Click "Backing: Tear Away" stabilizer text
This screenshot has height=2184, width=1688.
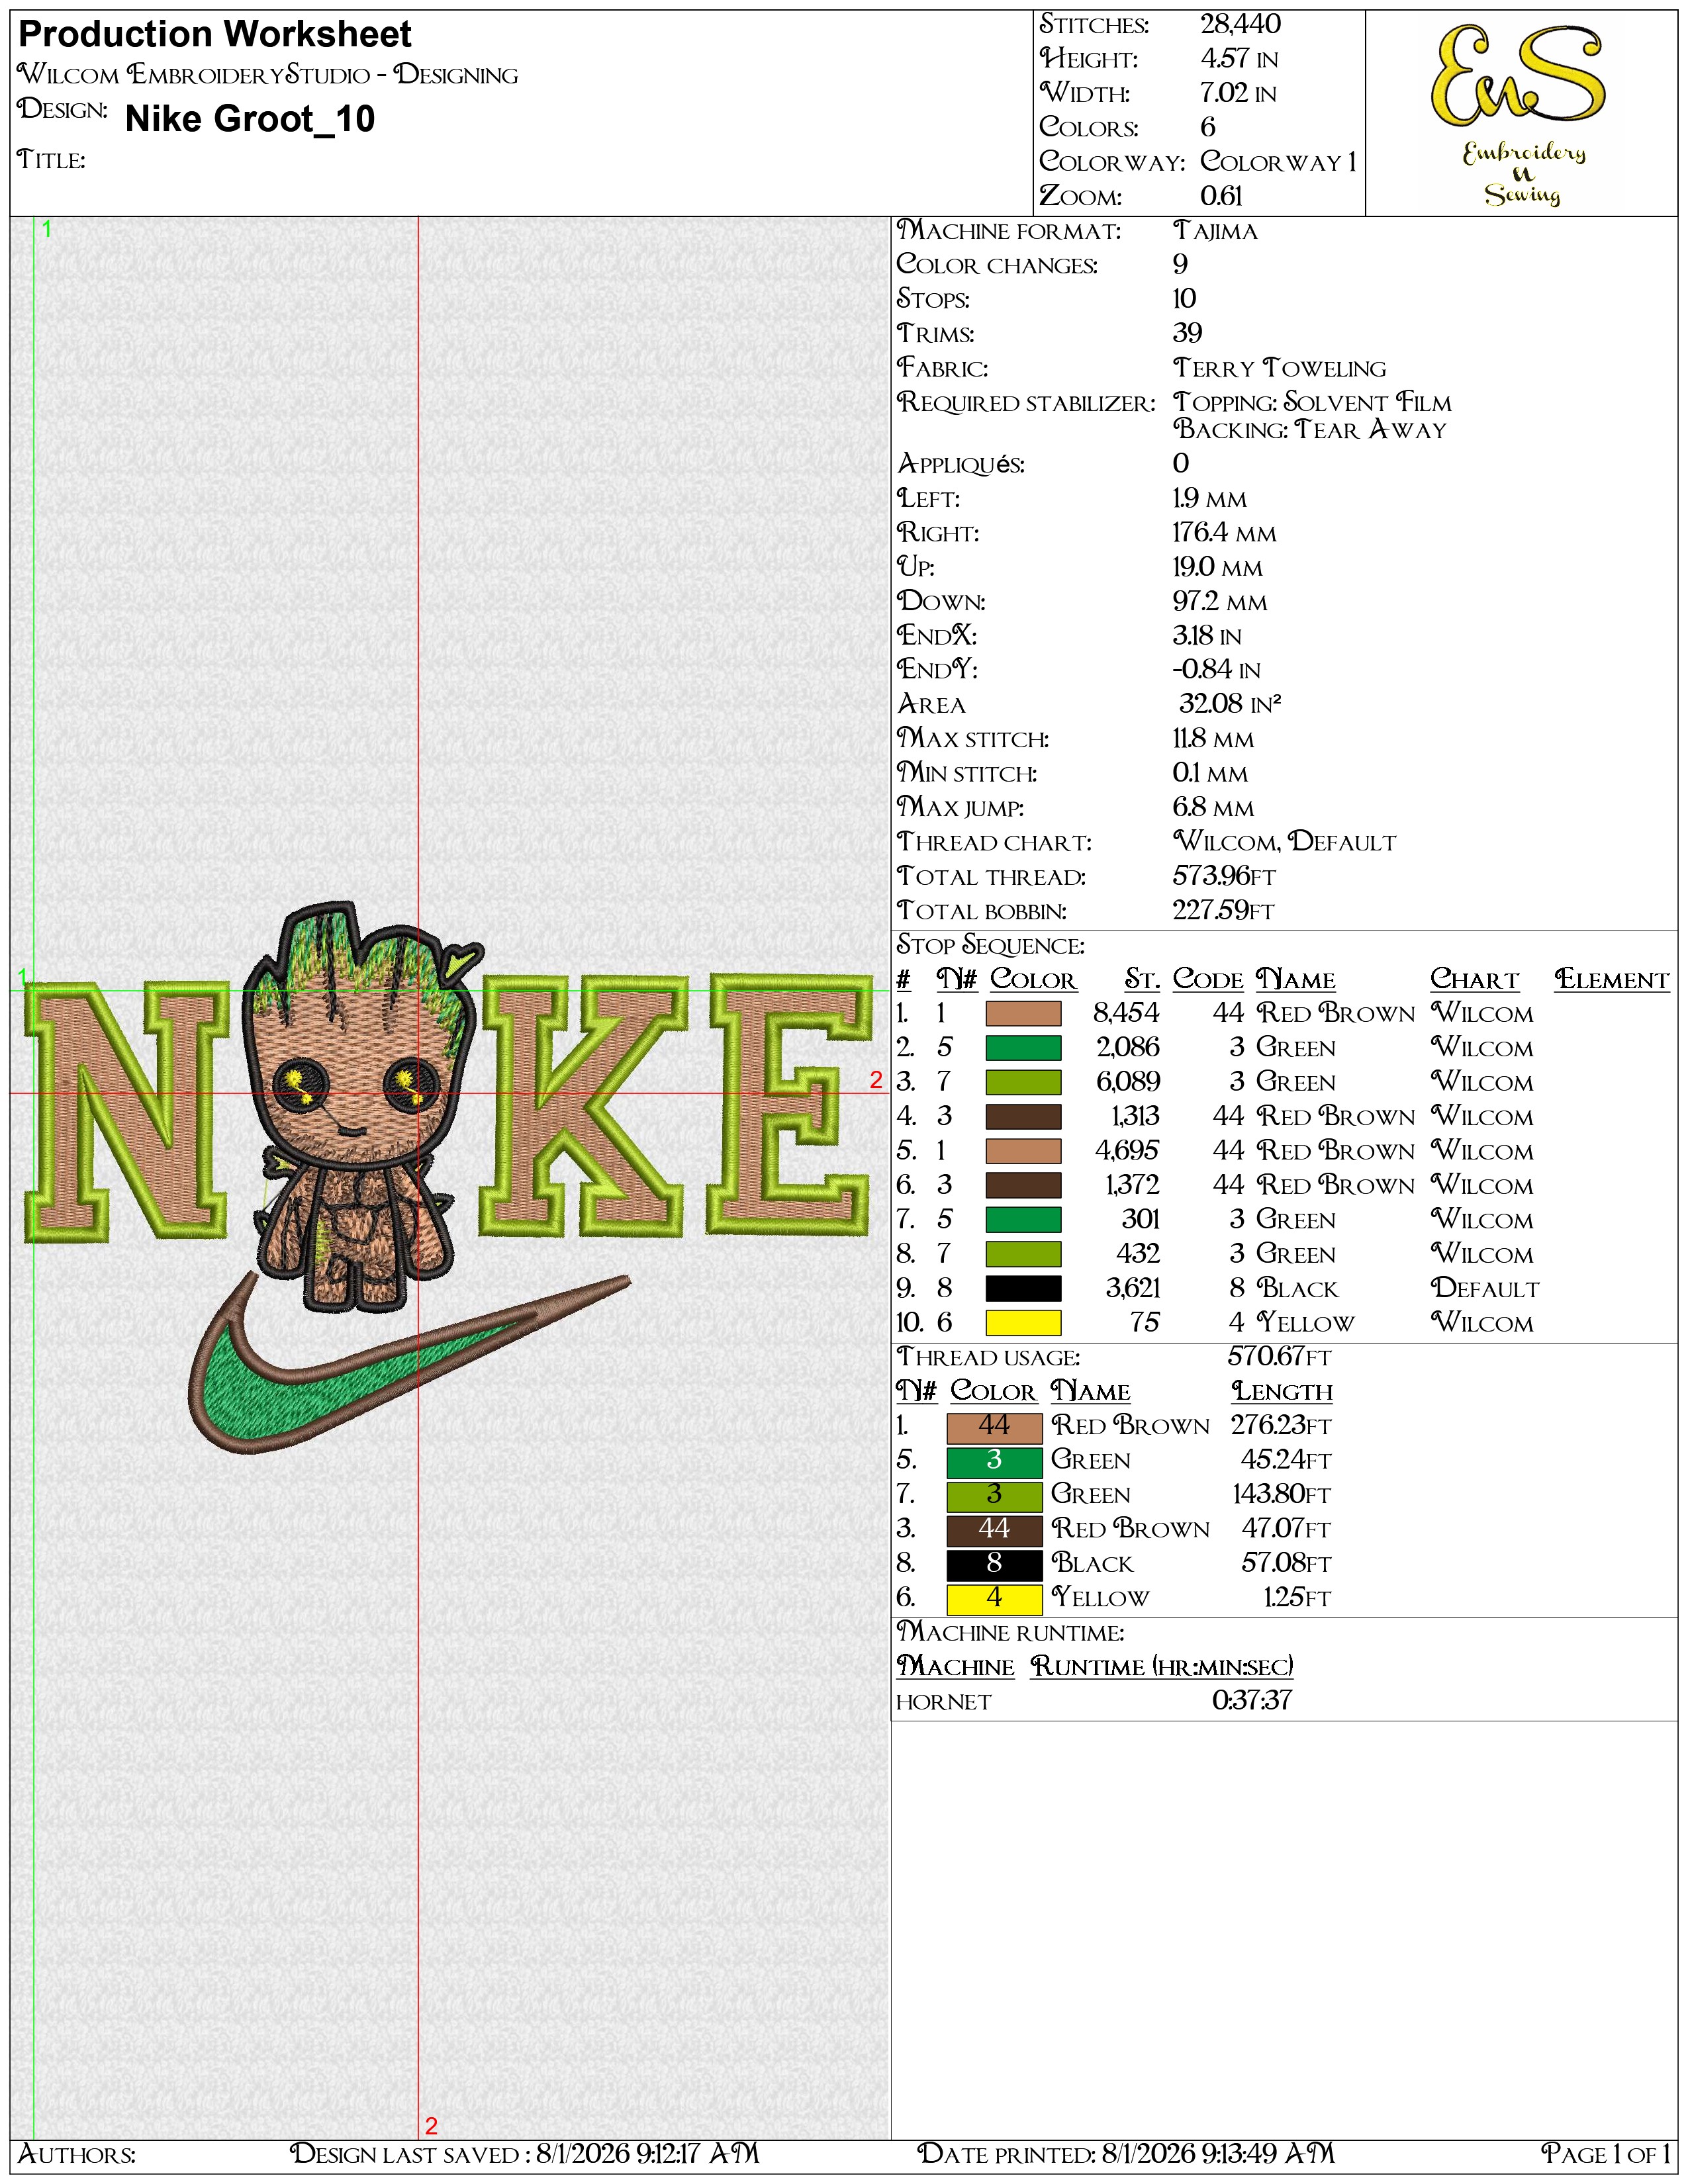pyautogui.click(x=1310, y=430)
